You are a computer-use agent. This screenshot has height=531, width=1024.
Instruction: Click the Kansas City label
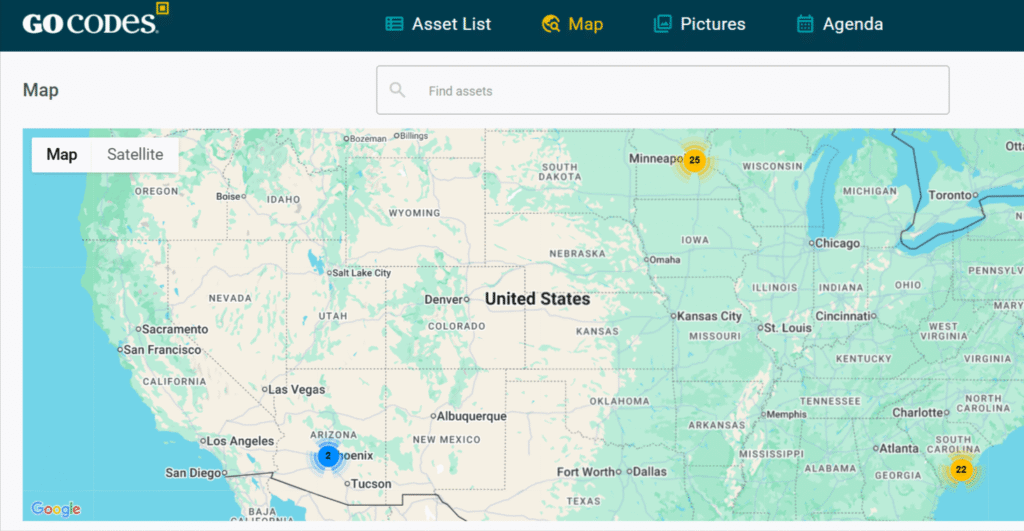pos(709,316)
